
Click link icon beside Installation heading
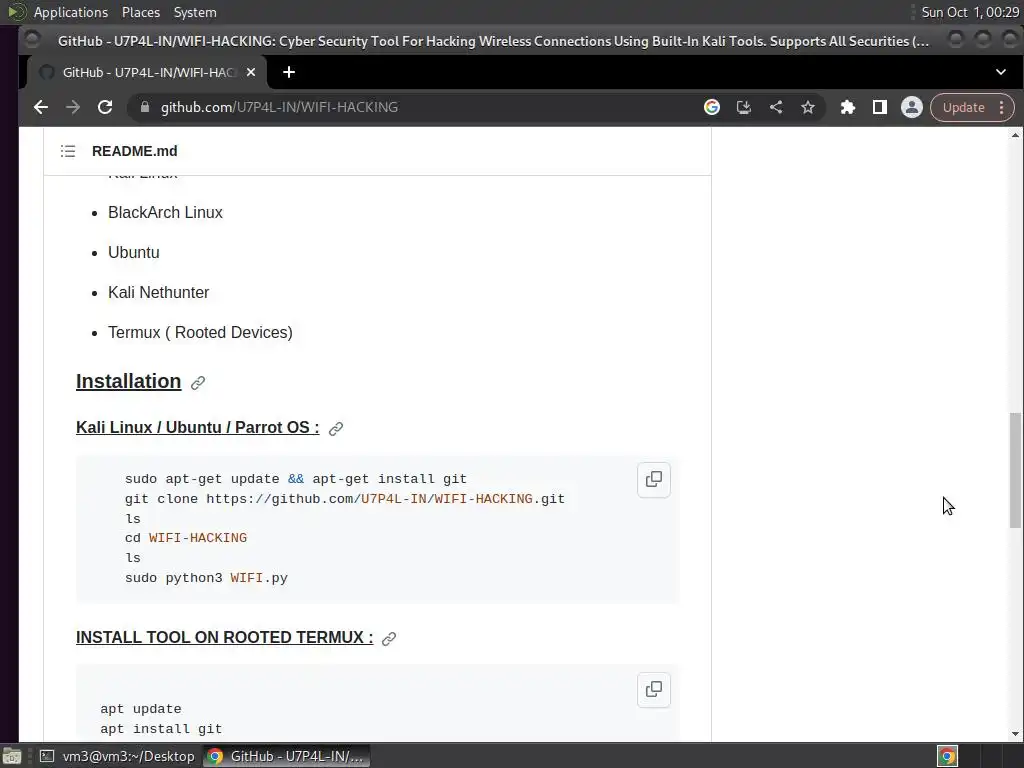(198, 383)
